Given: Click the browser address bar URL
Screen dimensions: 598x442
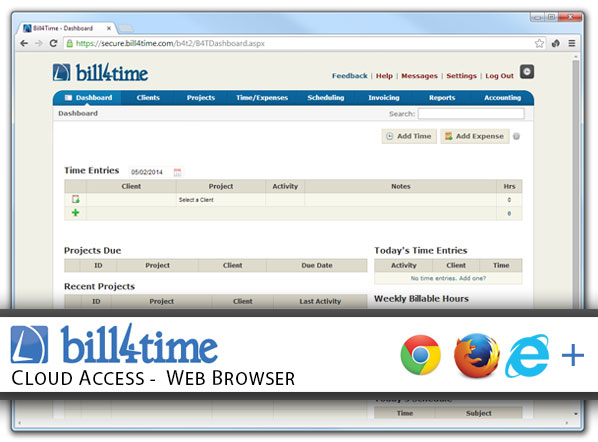Looking at the screenshot, I should [170, 43].
